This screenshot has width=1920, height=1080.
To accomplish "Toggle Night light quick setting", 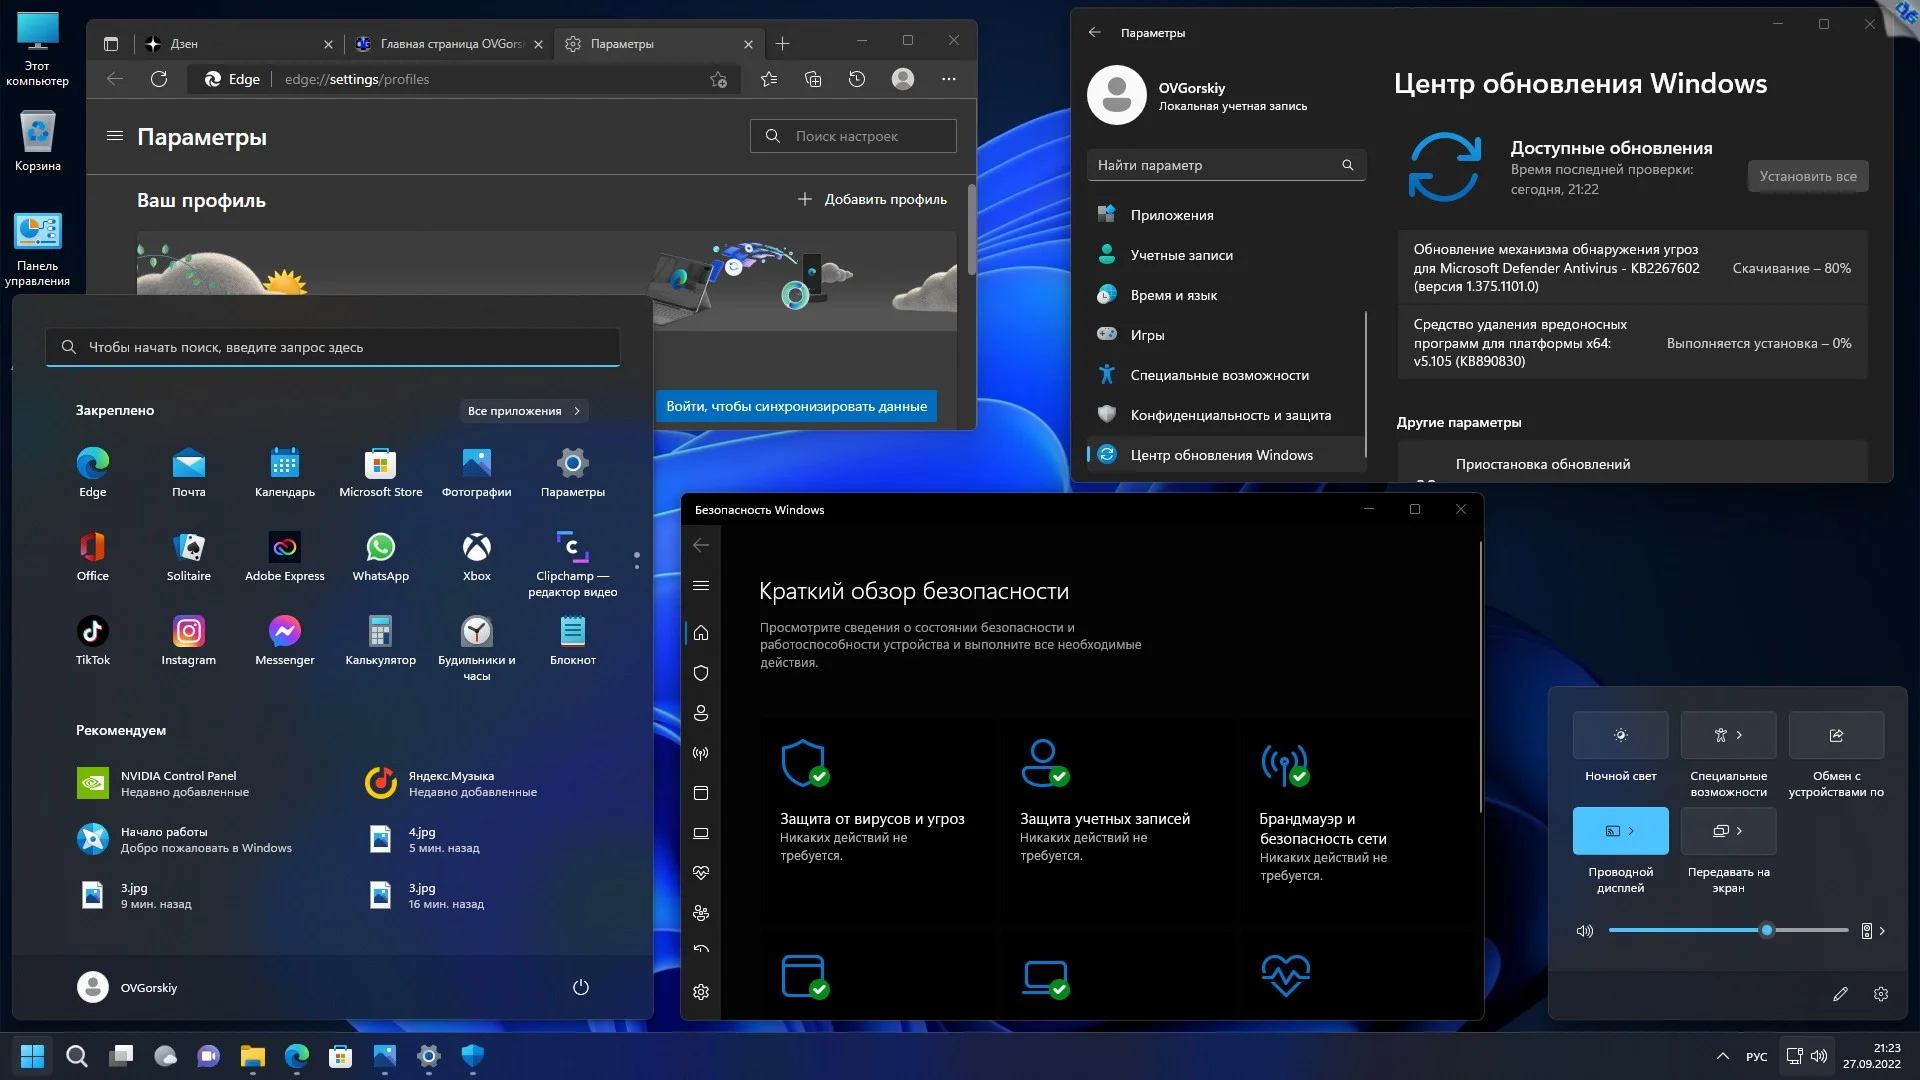I will click(x=1620, y=735).
